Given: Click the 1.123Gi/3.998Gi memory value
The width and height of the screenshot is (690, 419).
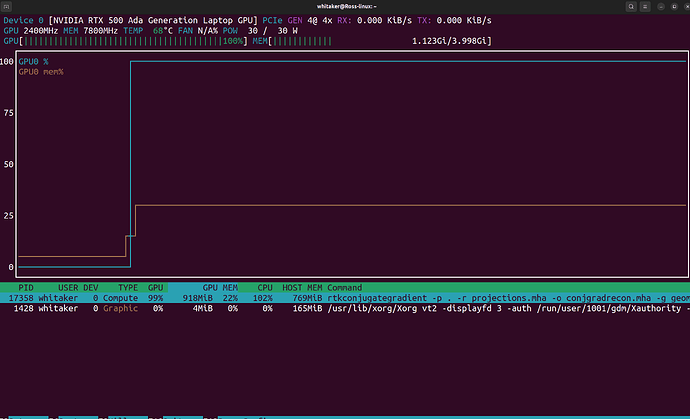Looking at the screenshot, I should tap(450, 41).
